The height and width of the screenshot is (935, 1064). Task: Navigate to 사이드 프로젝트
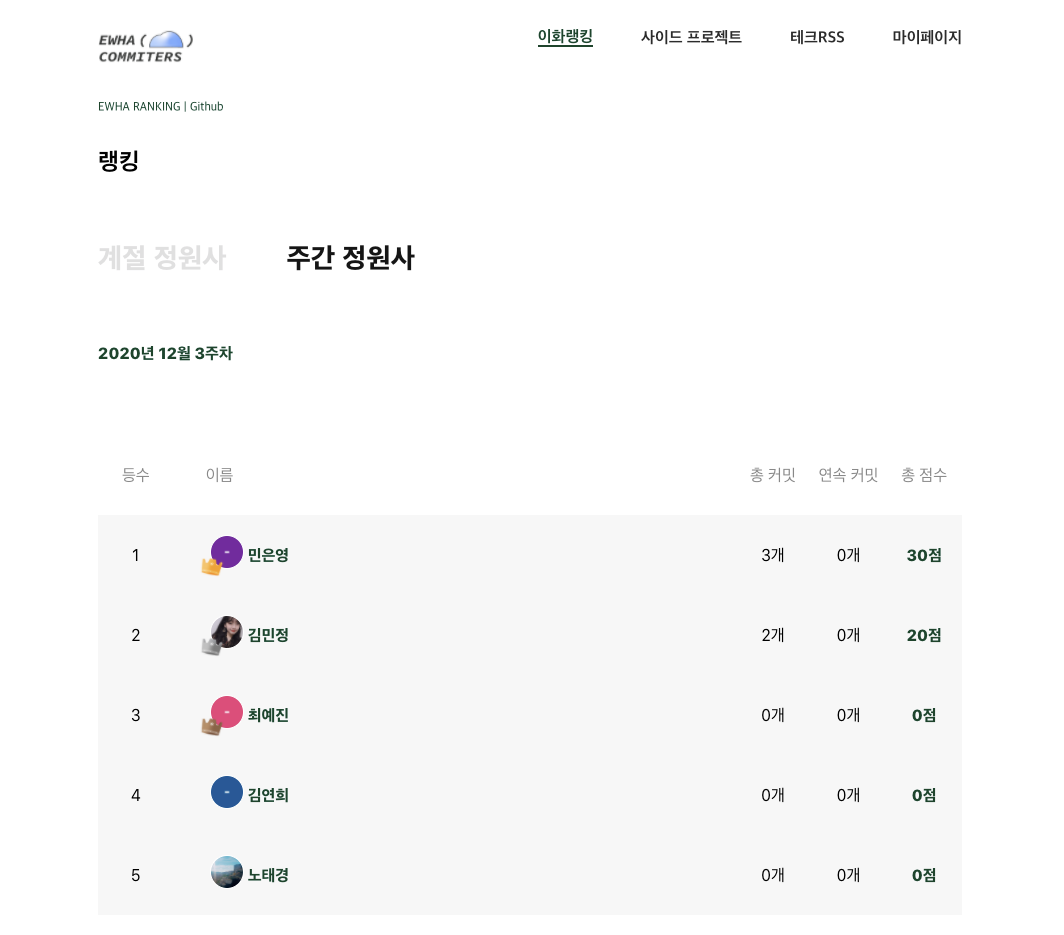[x=691, y=37]
